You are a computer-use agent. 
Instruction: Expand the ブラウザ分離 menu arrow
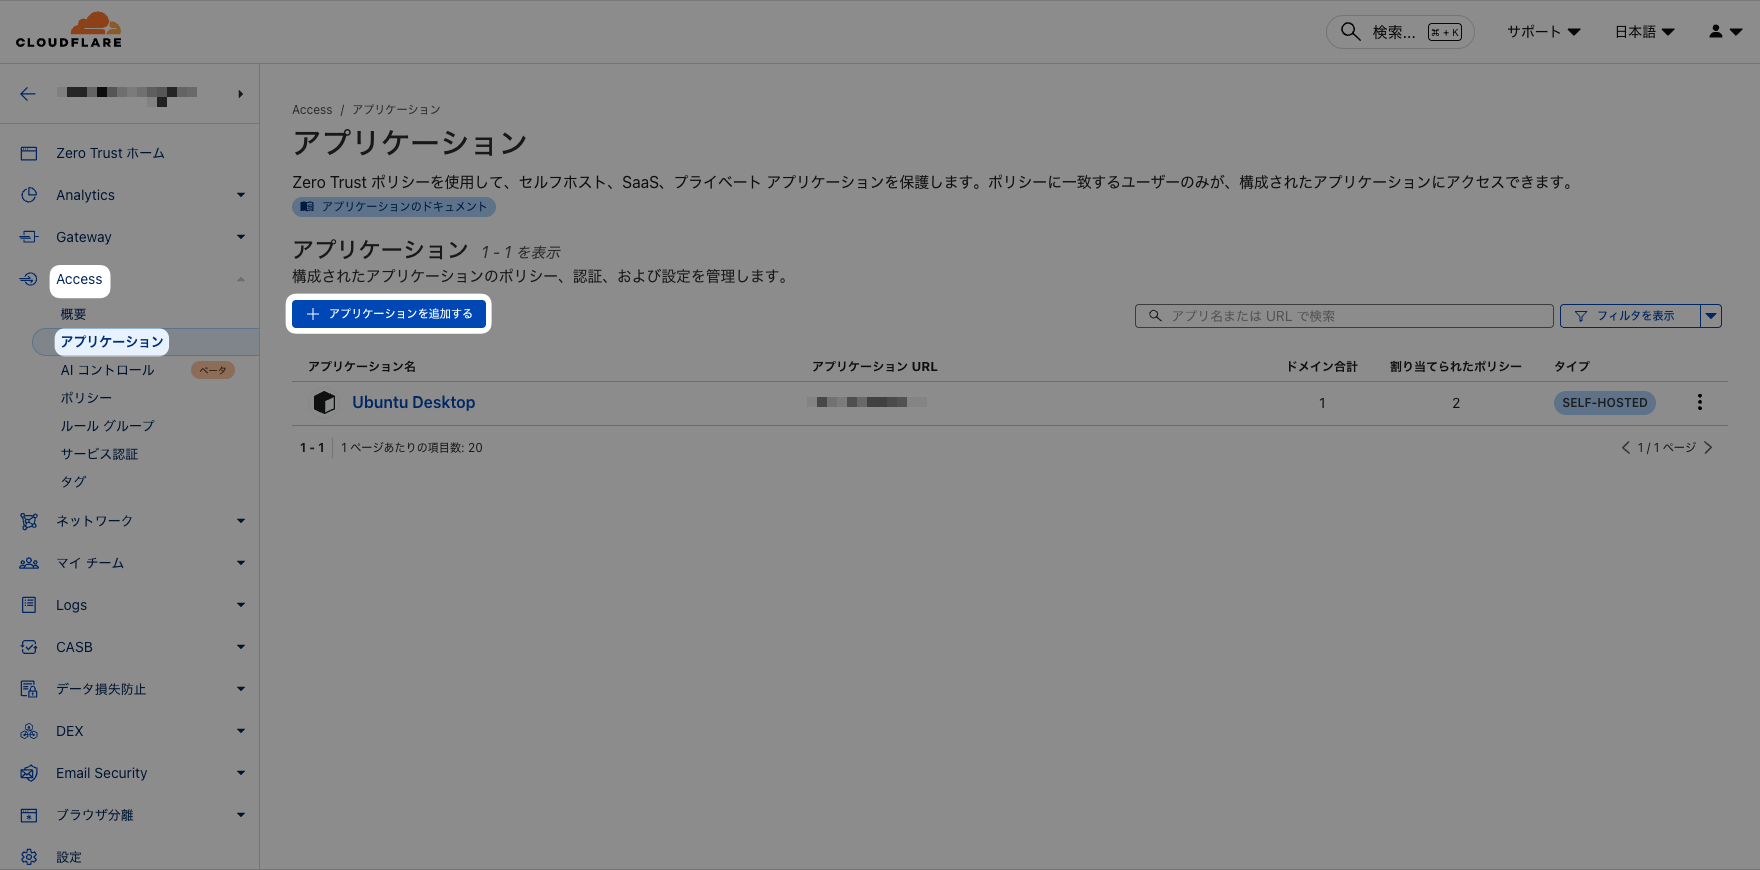click(x=241, y=815)
